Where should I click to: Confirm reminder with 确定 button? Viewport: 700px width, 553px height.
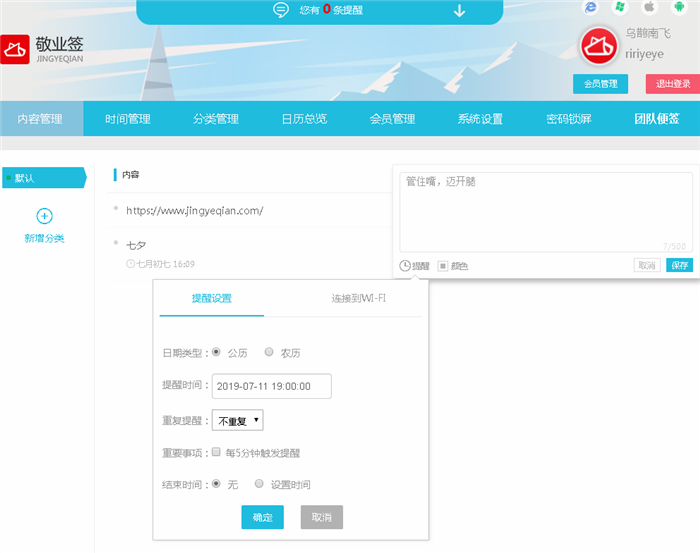tap(262, 517)
